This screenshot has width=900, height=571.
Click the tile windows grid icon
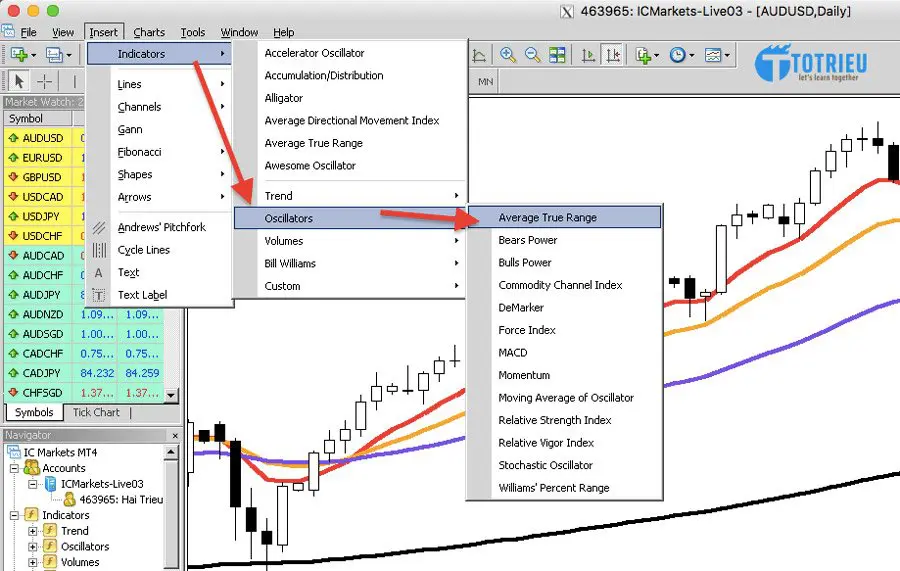(557, 55)
